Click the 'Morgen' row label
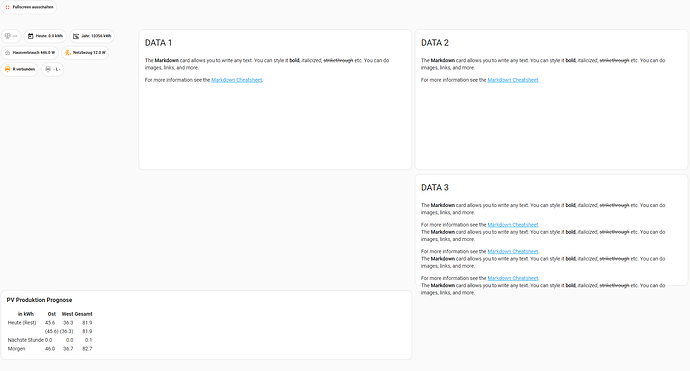 coord(16,349)
